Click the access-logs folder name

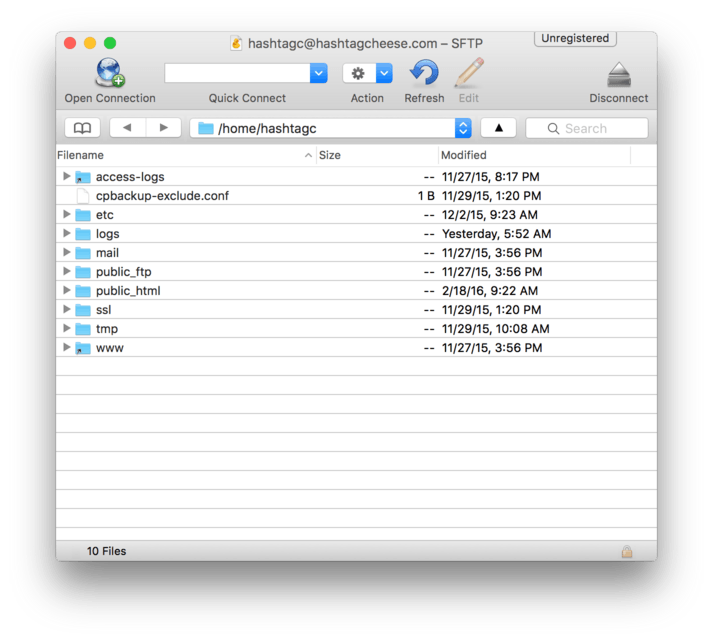tap(130, 177)
